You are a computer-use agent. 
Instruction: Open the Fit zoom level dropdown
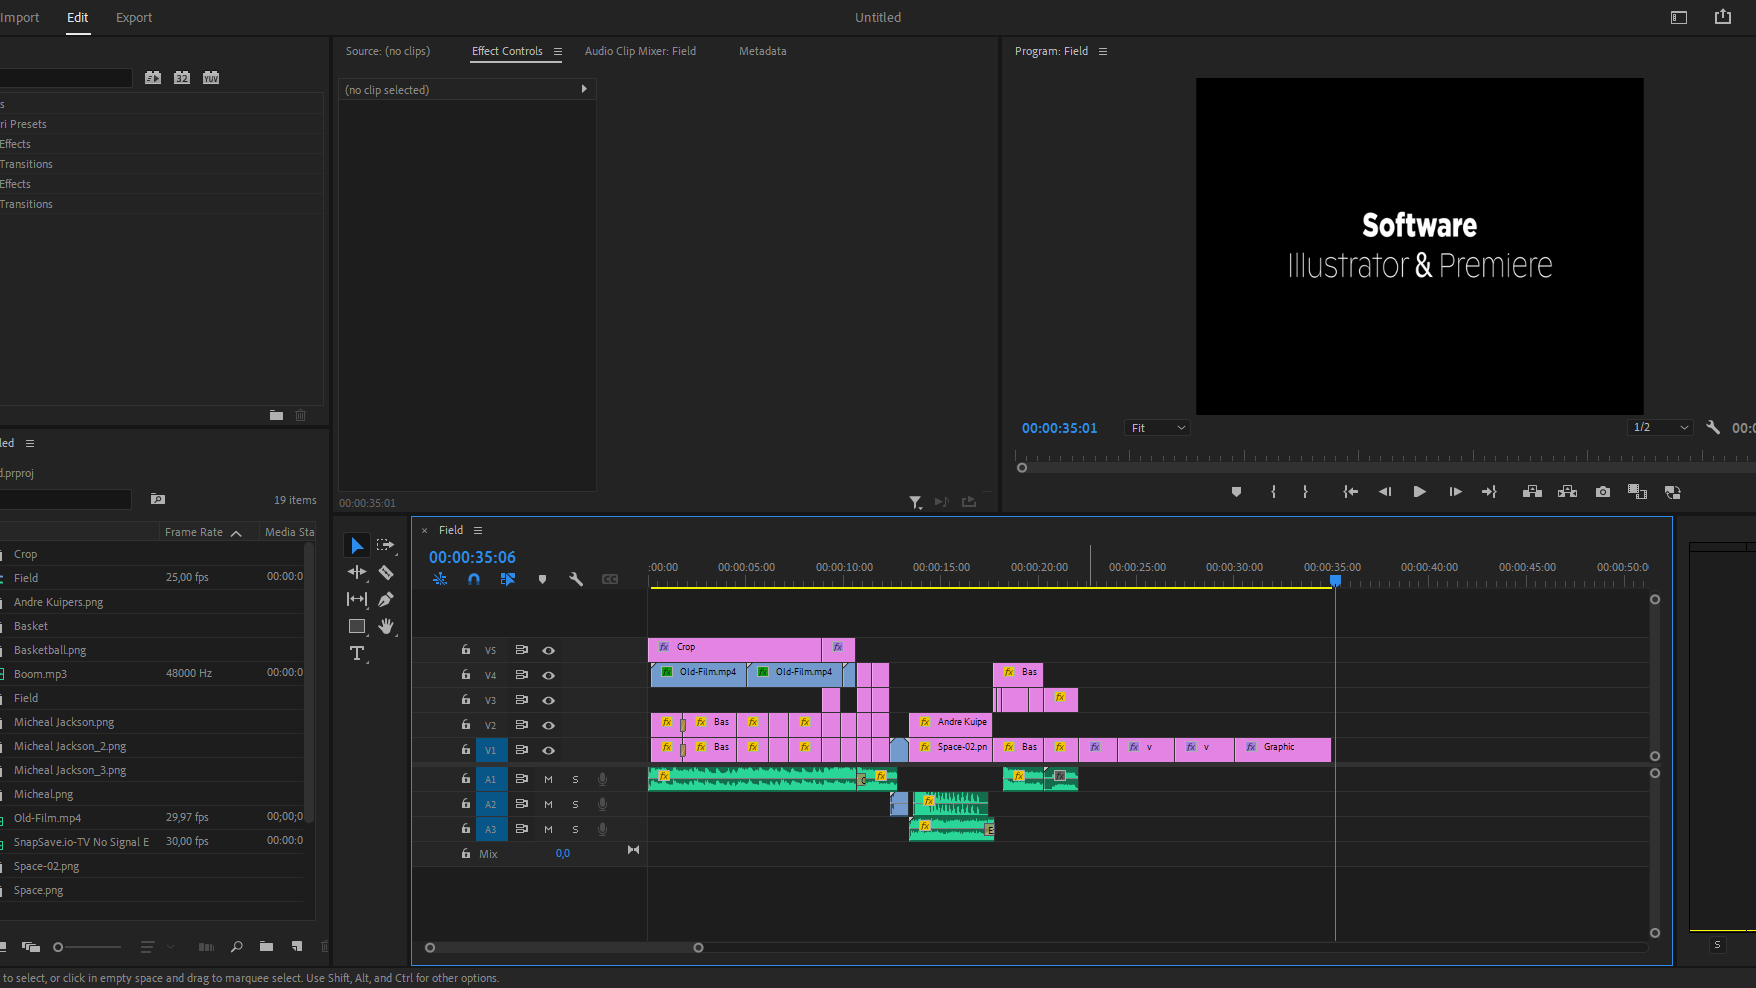(x=1157, y=428)
